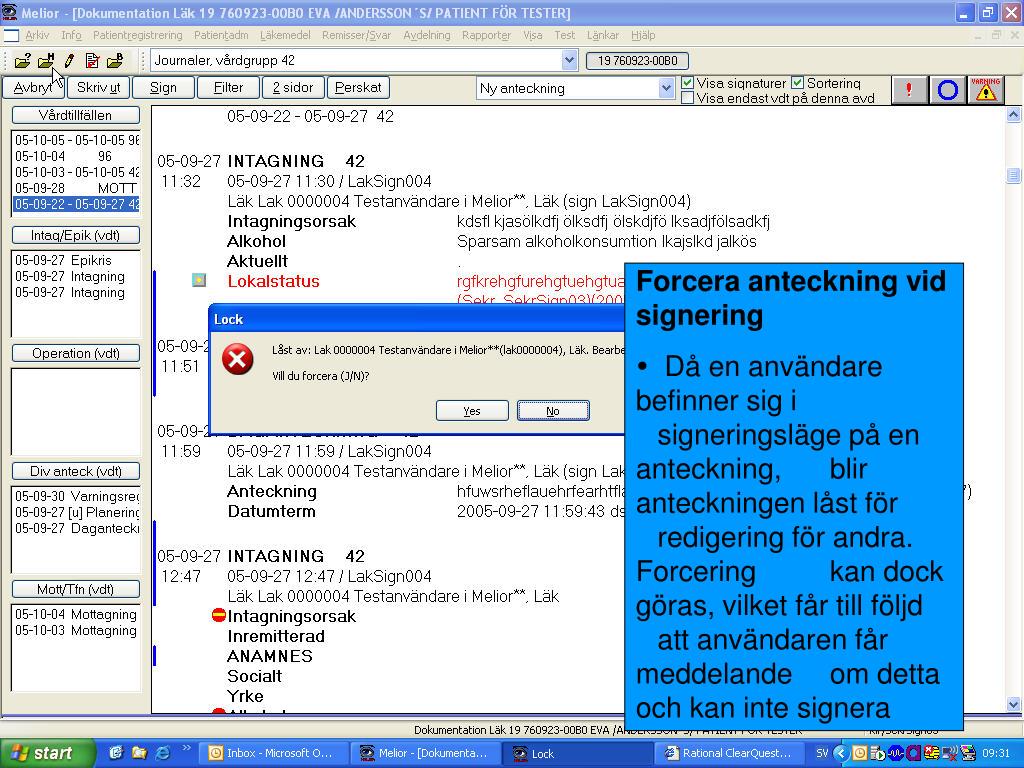
Task: Click the Vårdtillfällen header button
Action: click(76, 115)
